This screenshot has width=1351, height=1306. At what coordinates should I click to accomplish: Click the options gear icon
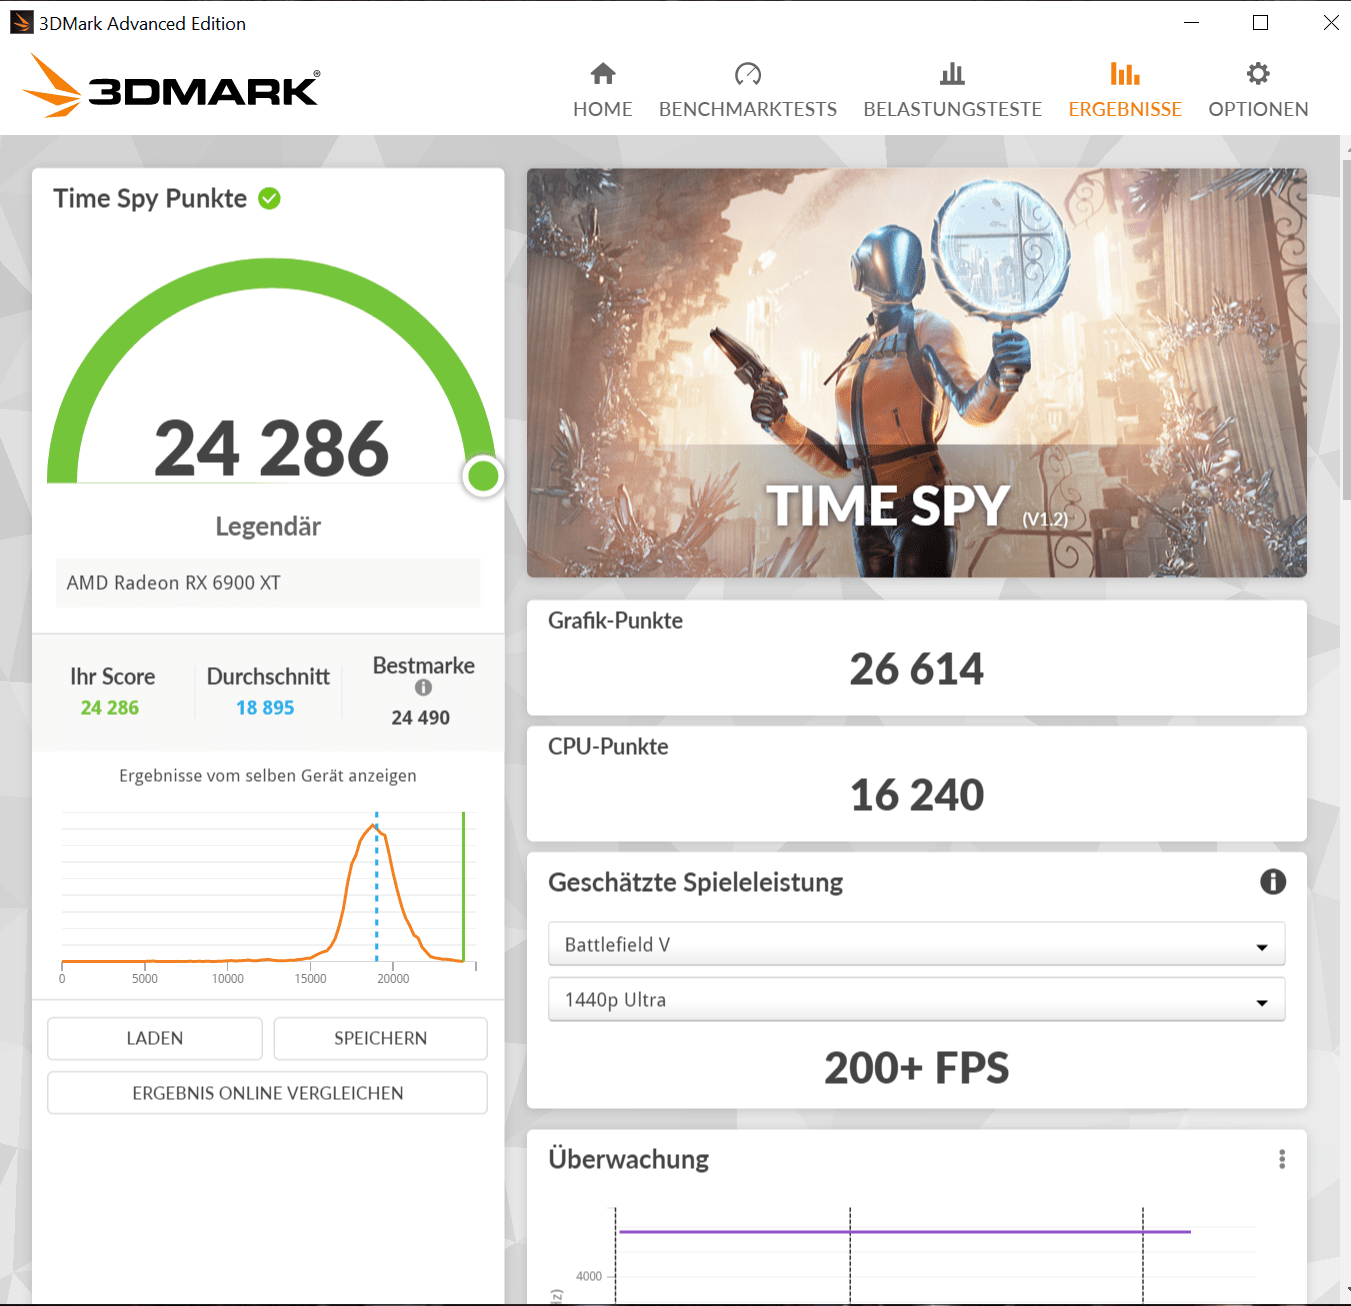(x=1258, y=73)
